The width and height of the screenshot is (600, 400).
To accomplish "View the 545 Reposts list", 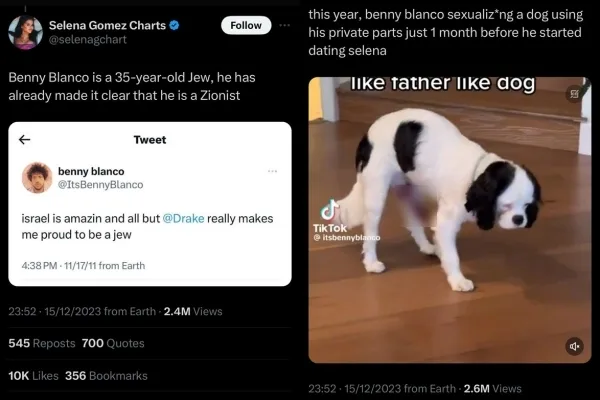I will (x=42, y=343).
